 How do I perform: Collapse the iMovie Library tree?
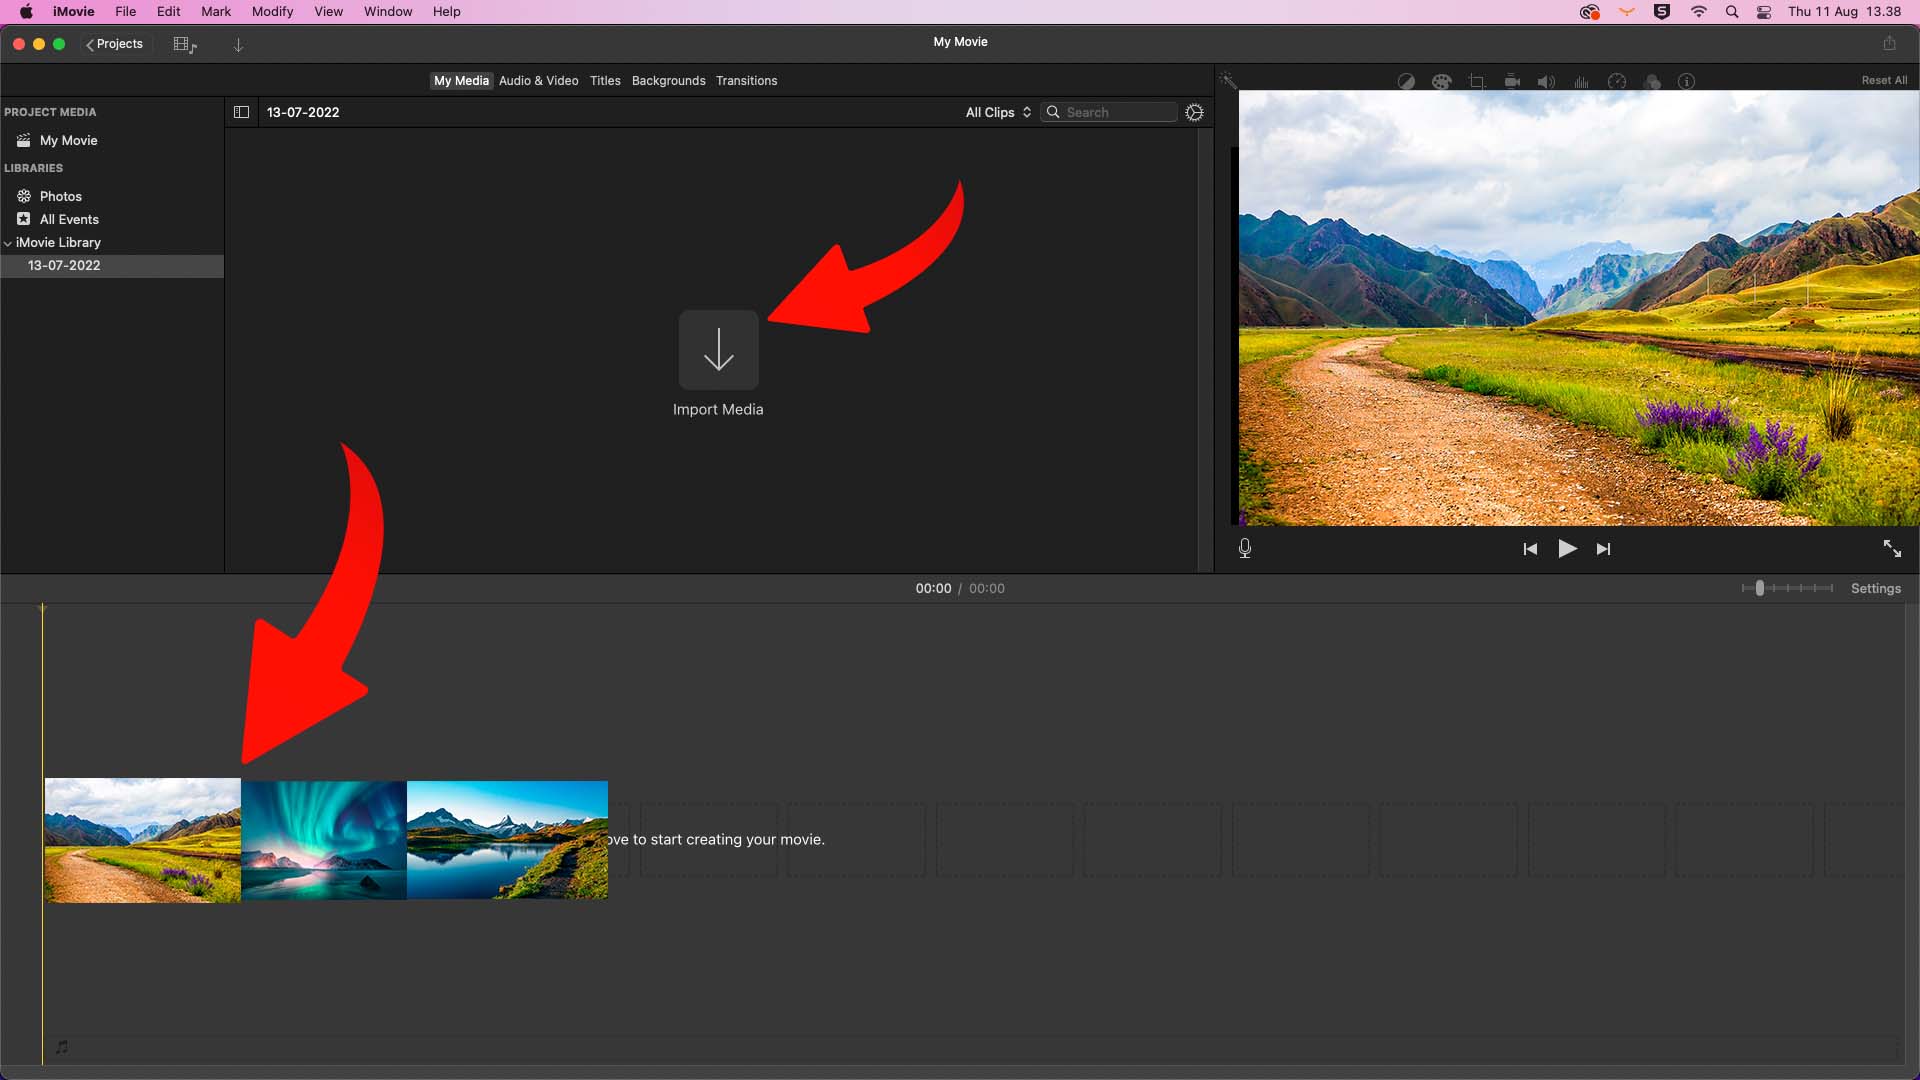point(8,242)
